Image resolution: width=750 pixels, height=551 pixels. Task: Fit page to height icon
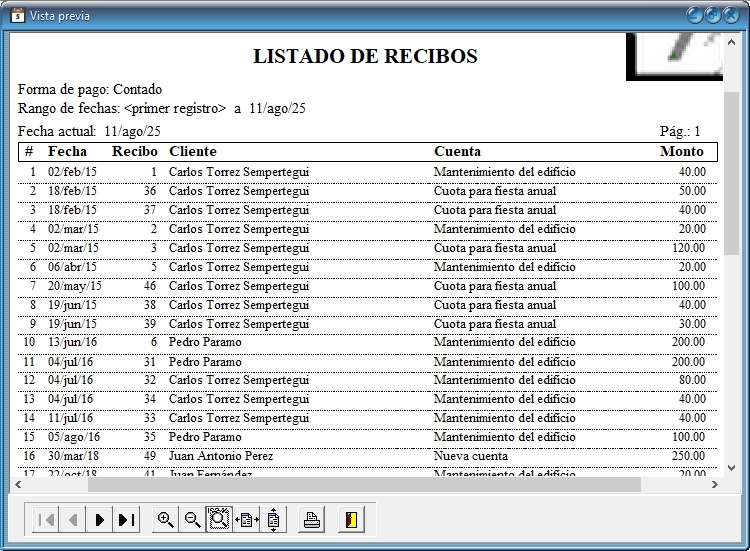(x=273, y=519)
